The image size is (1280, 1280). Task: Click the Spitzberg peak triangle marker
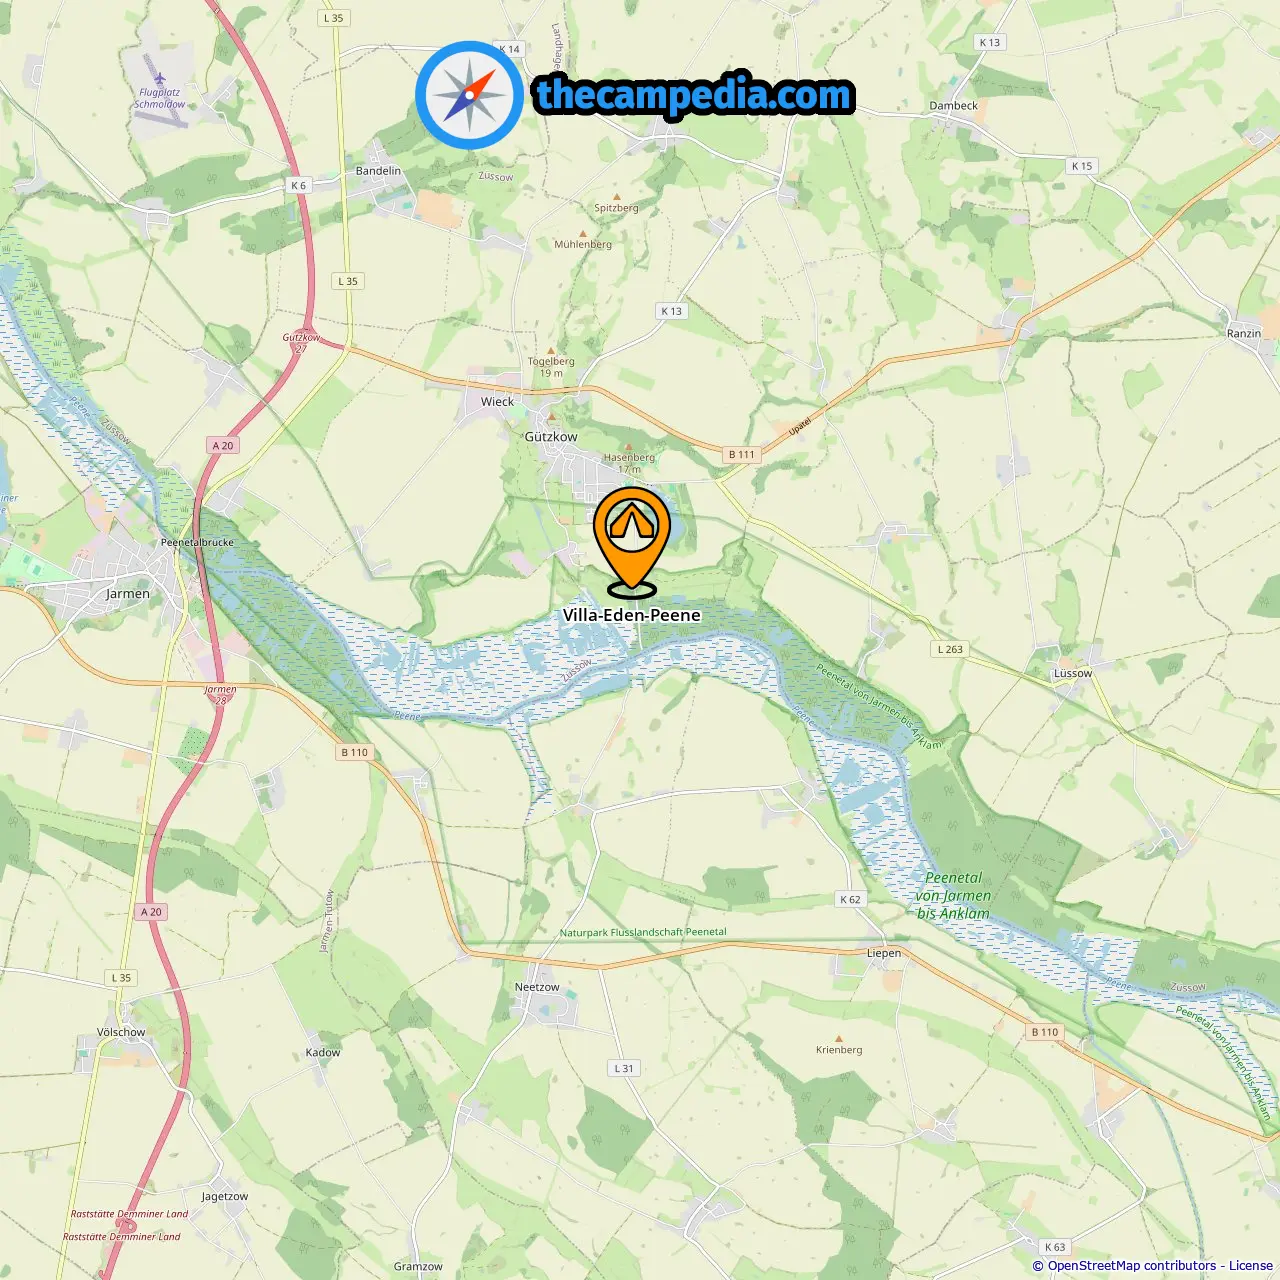pyautogui.click(x=617, y=197)
